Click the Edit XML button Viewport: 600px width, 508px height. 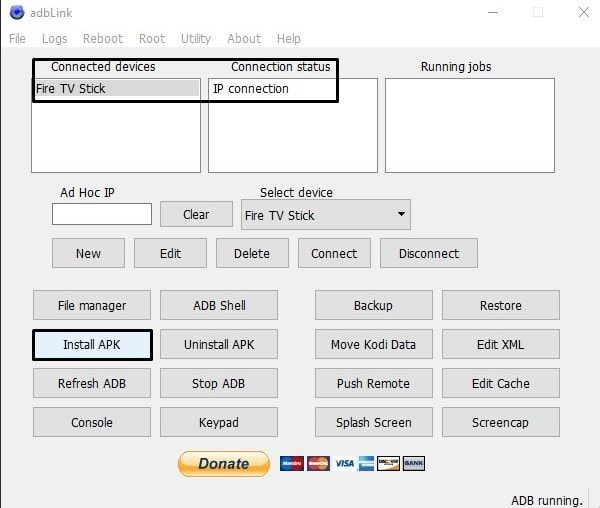(501, 344)
